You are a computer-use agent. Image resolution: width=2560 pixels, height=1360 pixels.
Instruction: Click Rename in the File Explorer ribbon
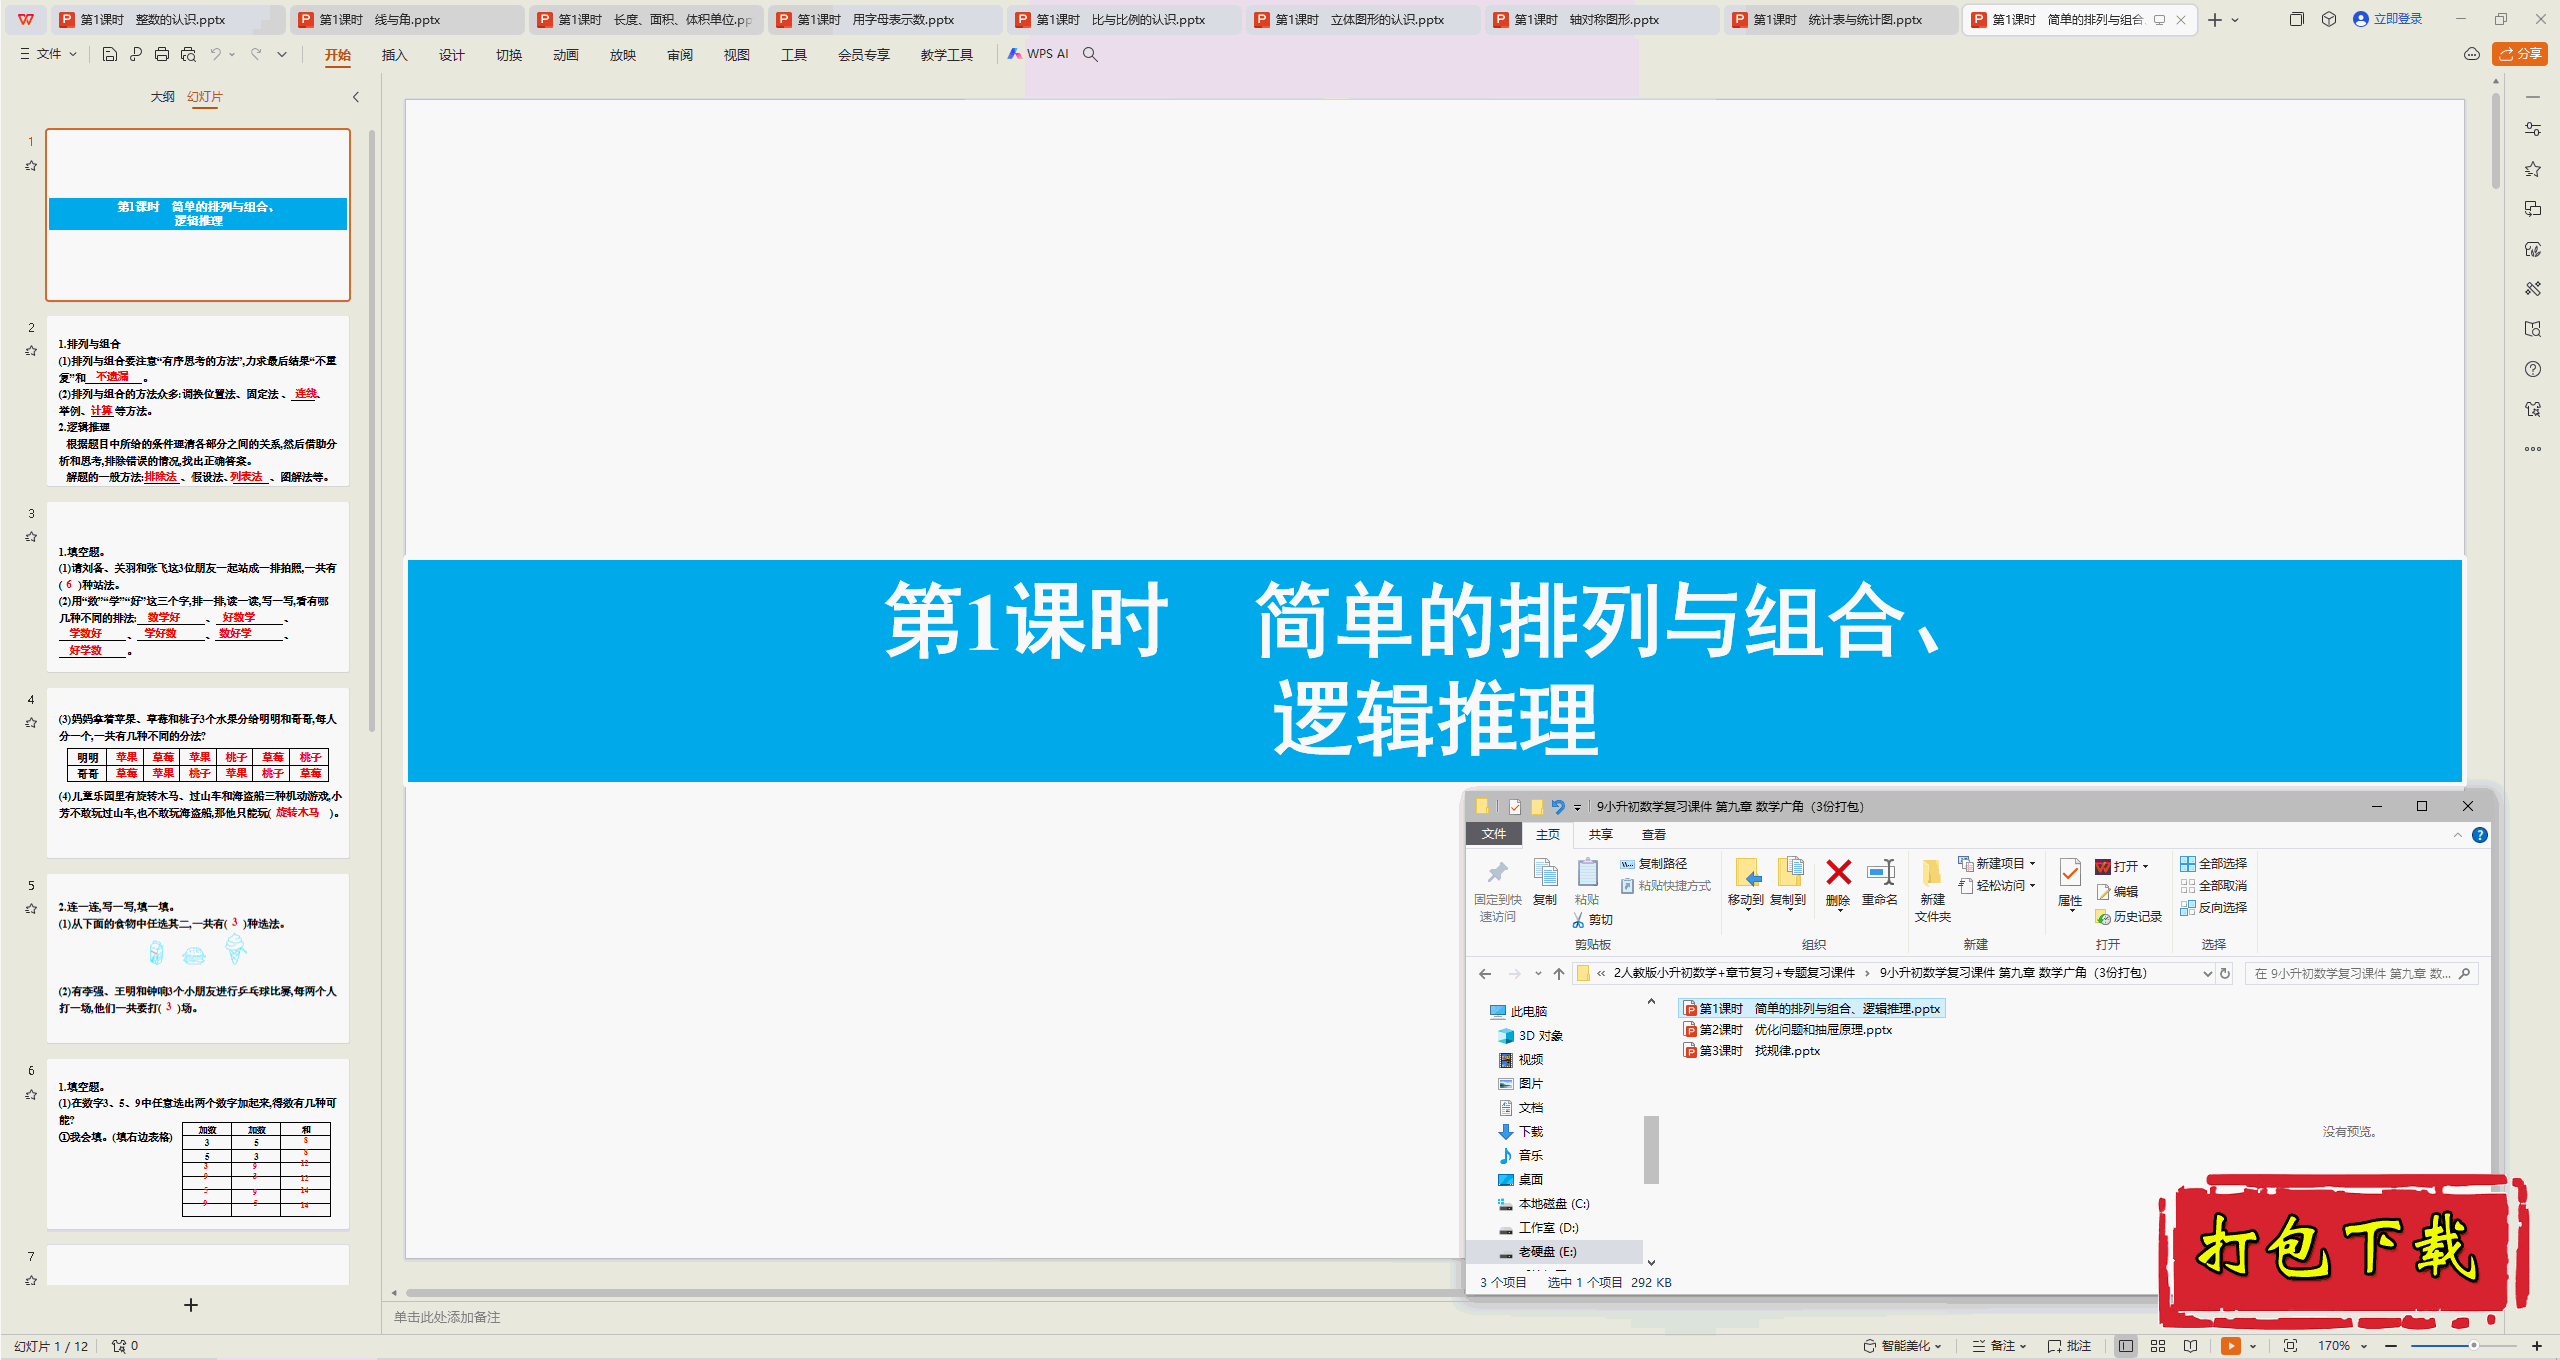pos(1880,882)
